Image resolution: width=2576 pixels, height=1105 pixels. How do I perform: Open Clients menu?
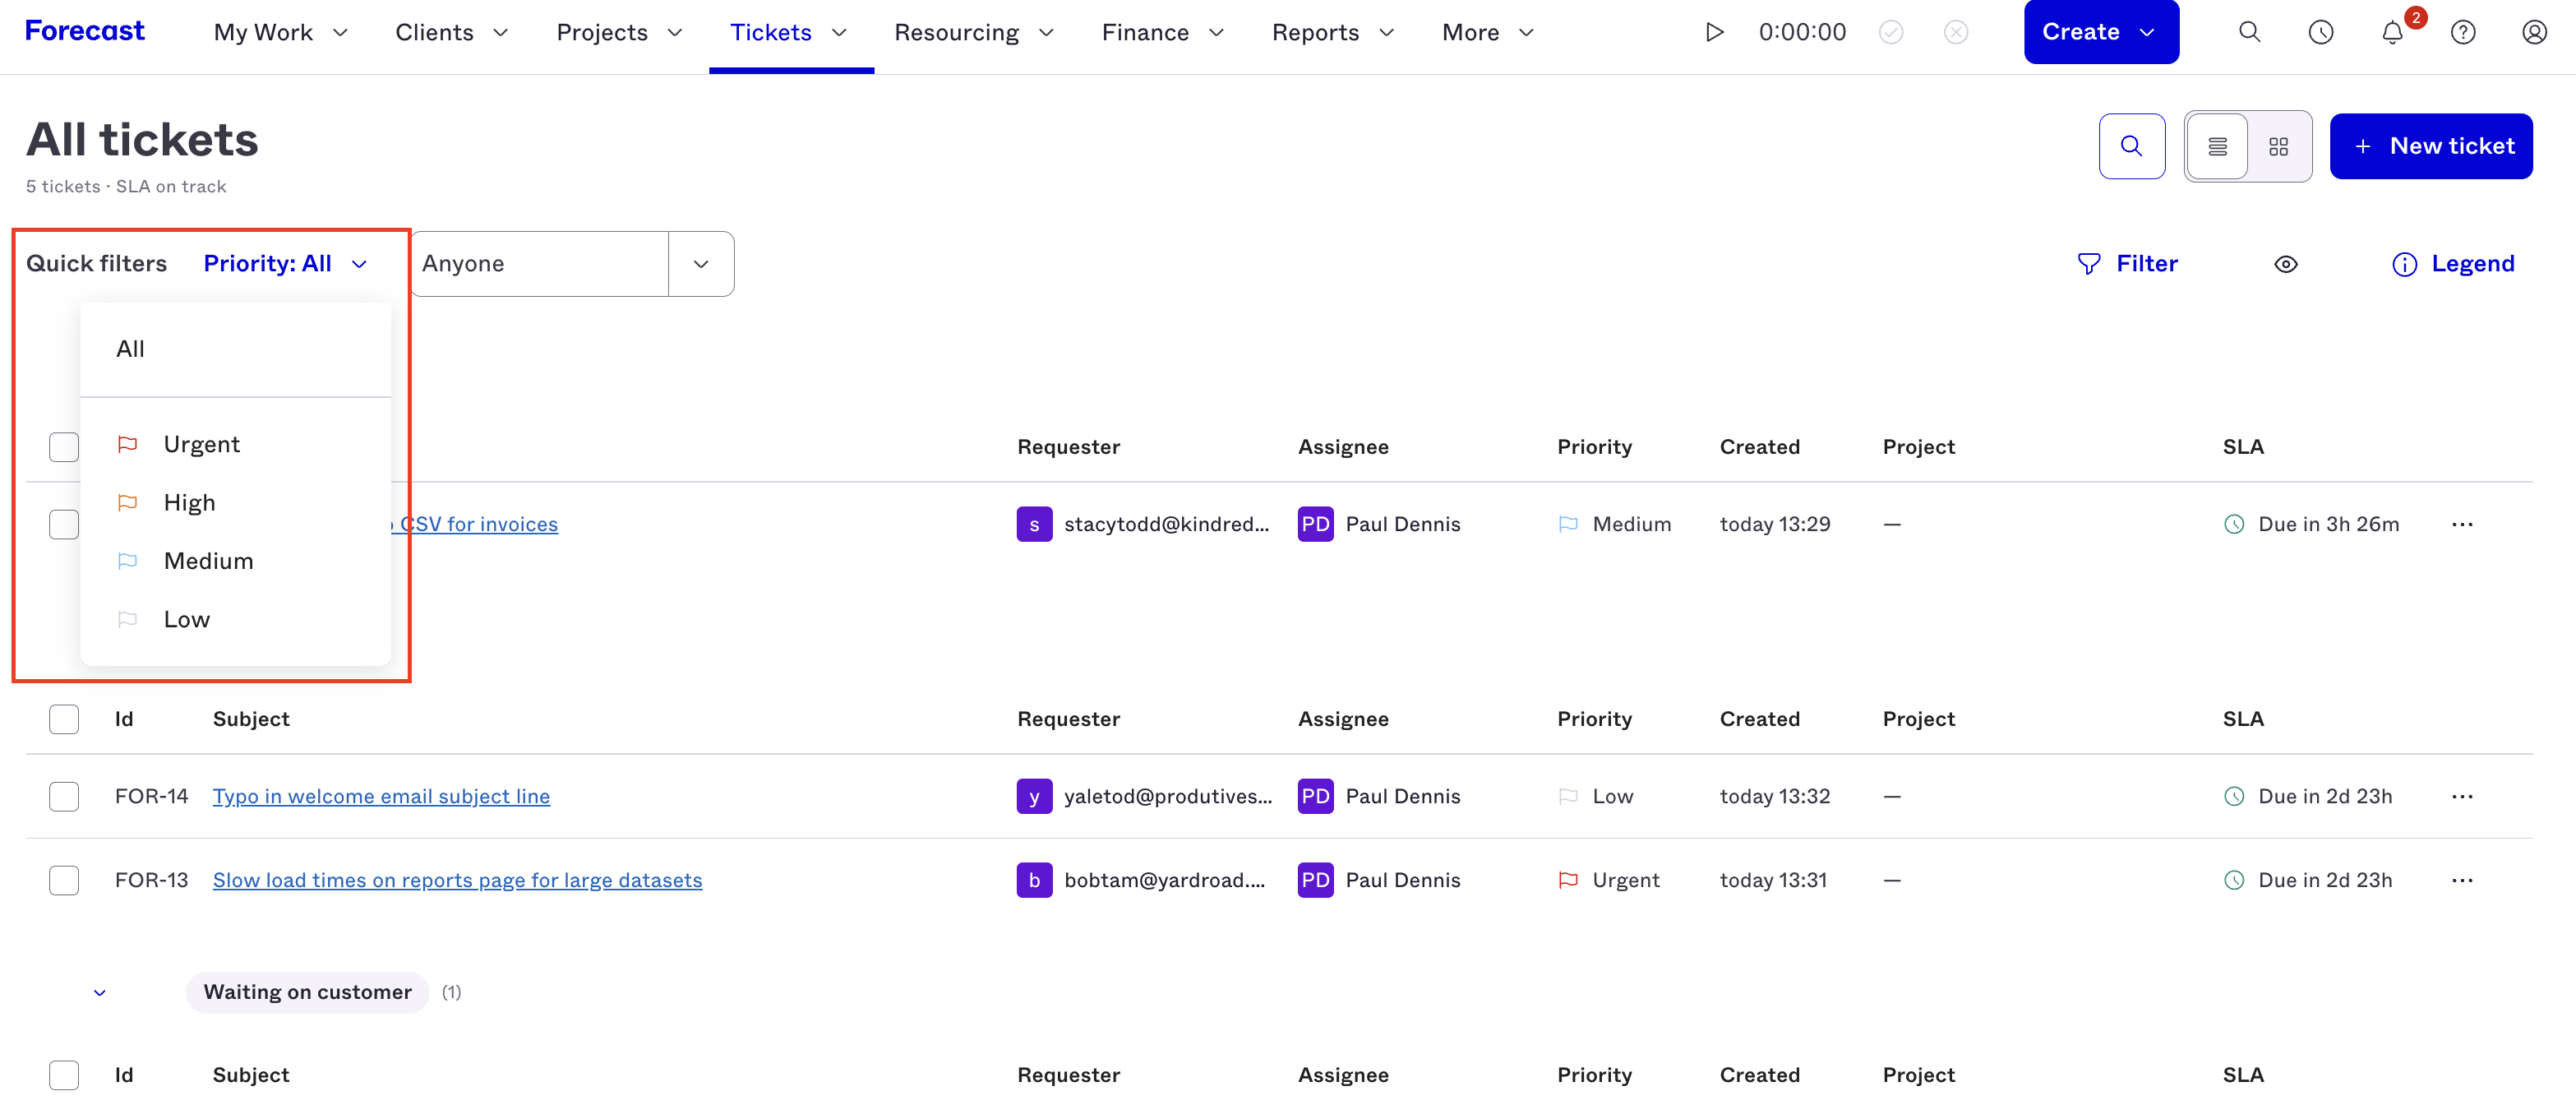tap(452, 32)
